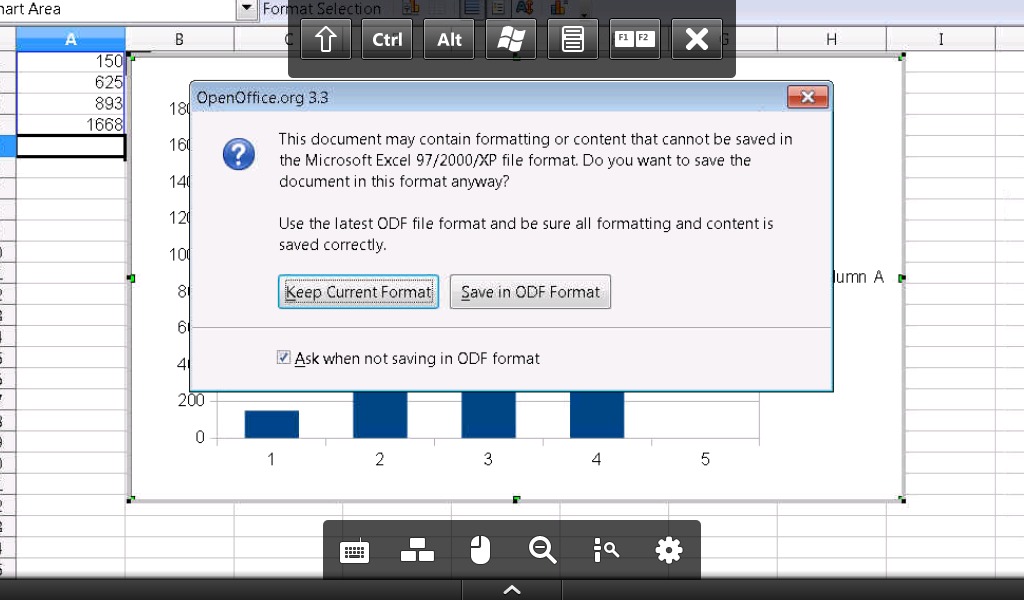Click the chart's bottom-left corner handle
The width and height of the screenshot is (1024, 600).
tap(131, 499)
